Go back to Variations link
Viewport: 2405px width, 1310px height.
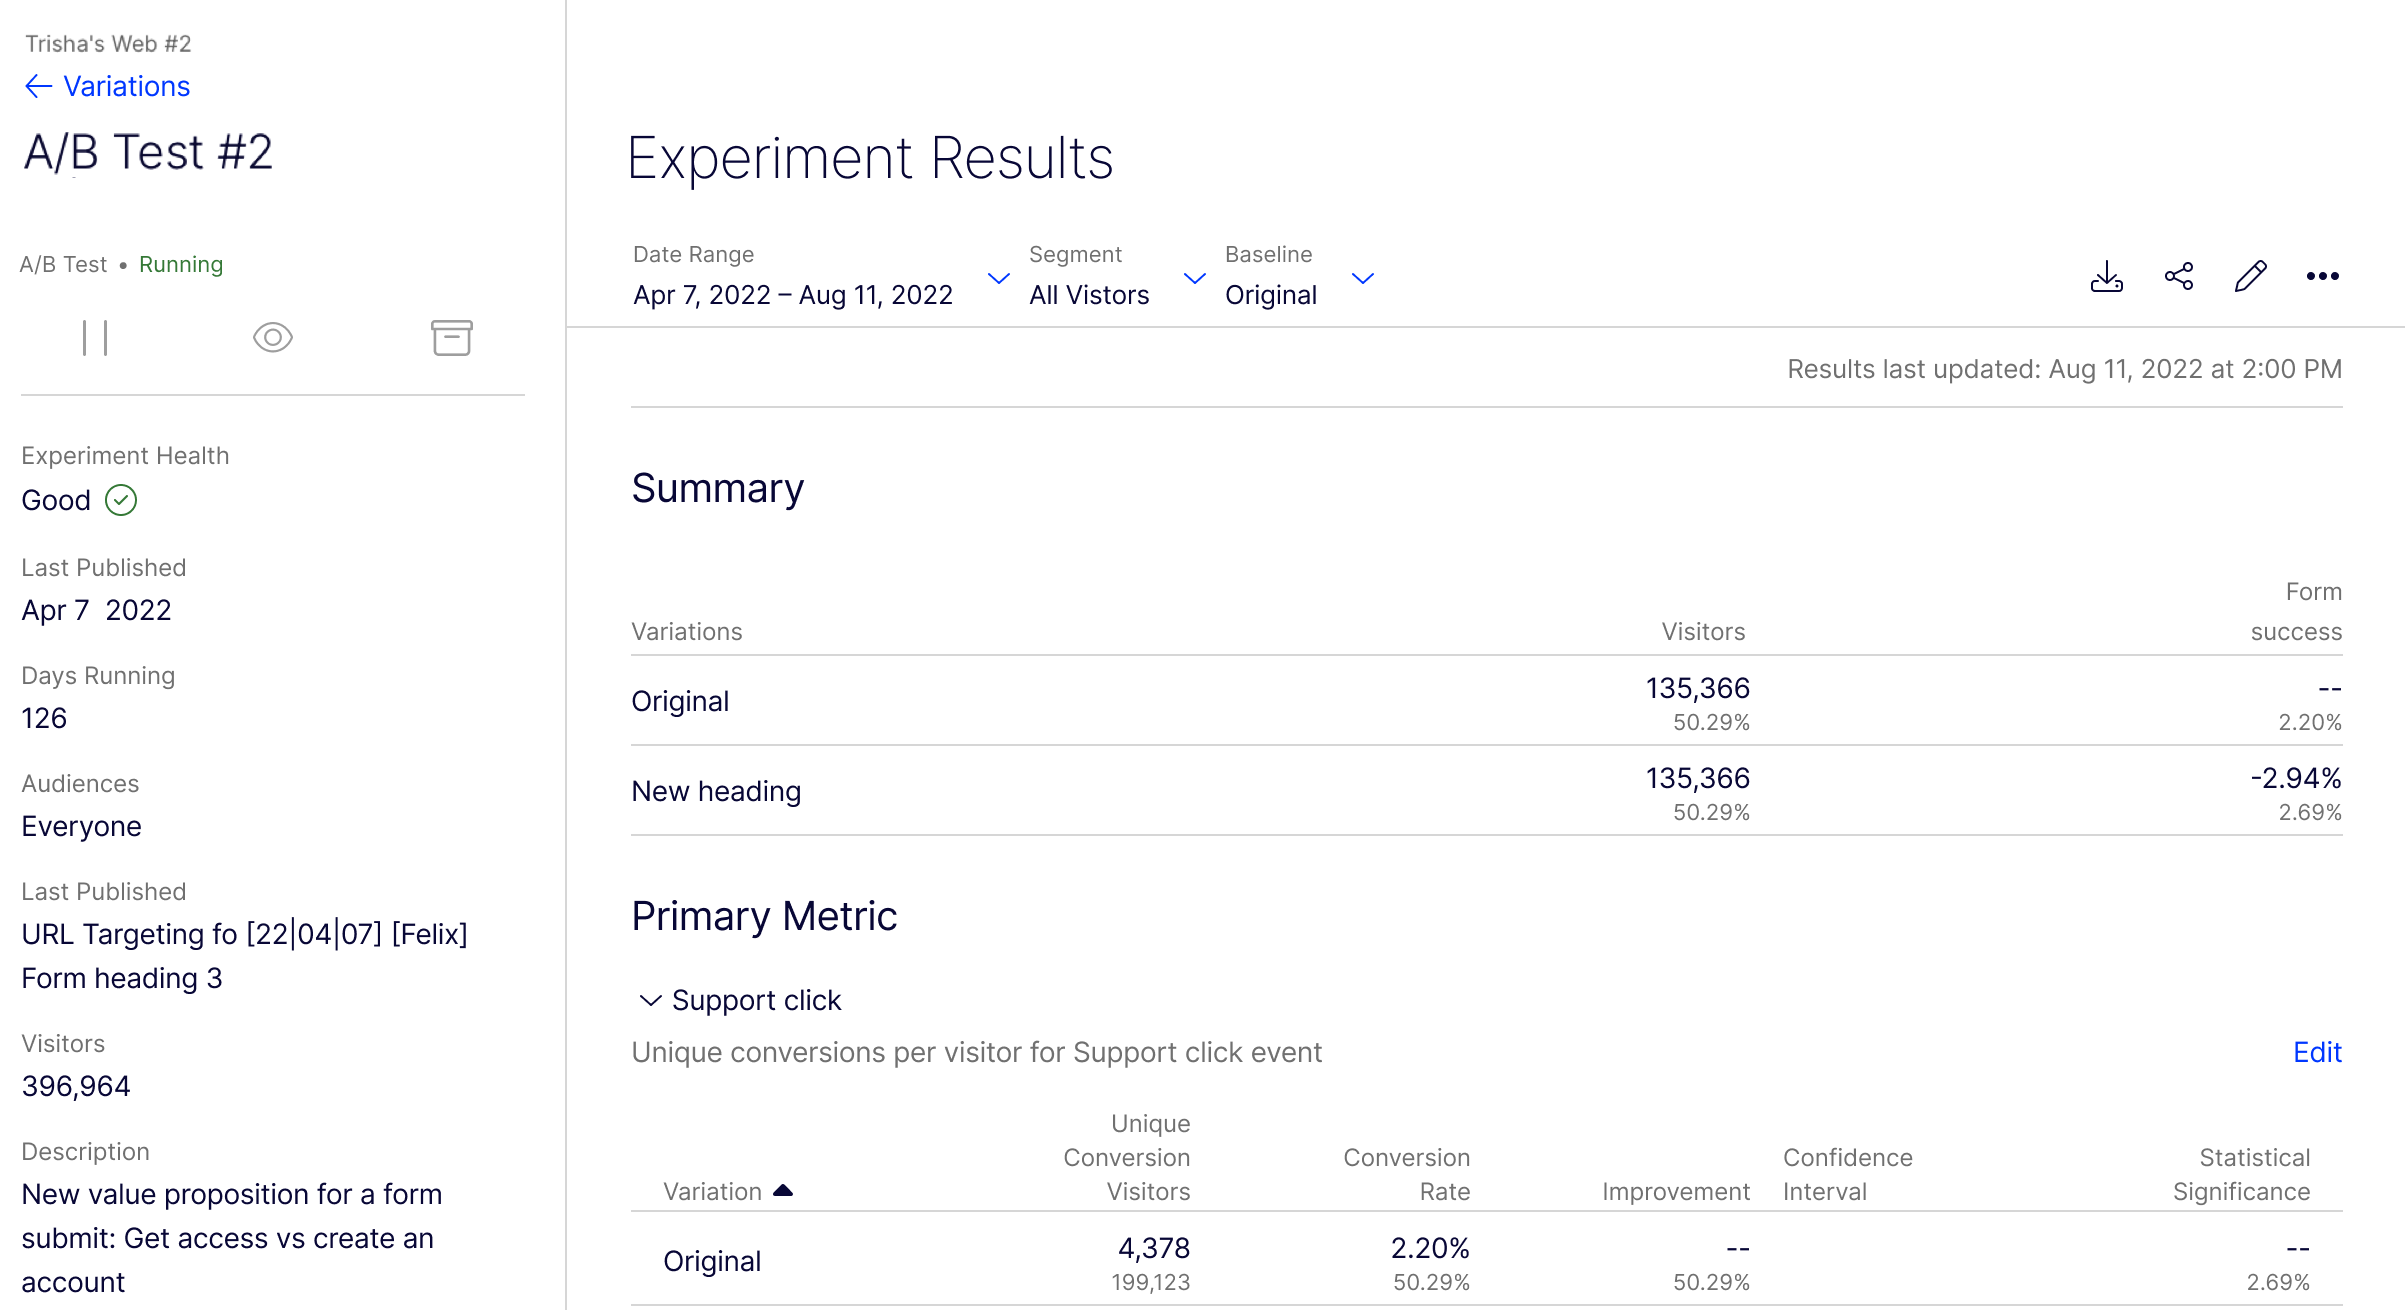126,87
